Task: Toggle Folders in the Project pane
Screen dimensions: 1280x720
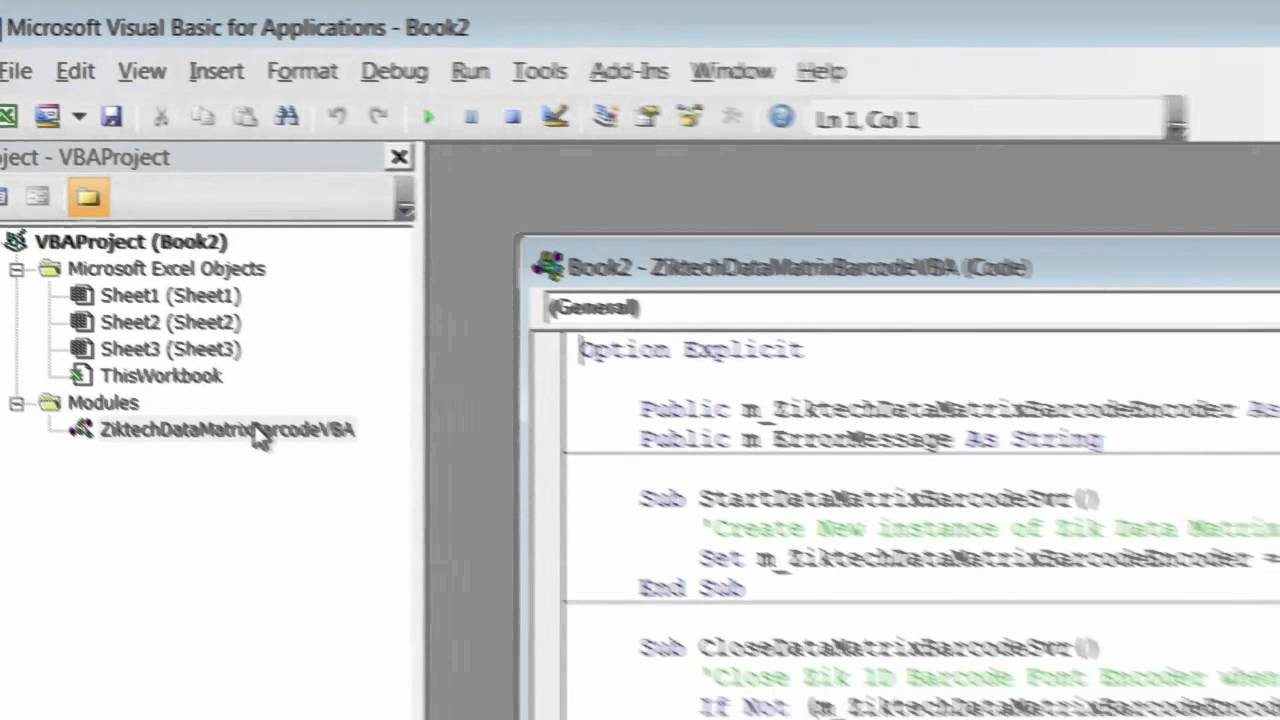Action: tap(88, 197)
